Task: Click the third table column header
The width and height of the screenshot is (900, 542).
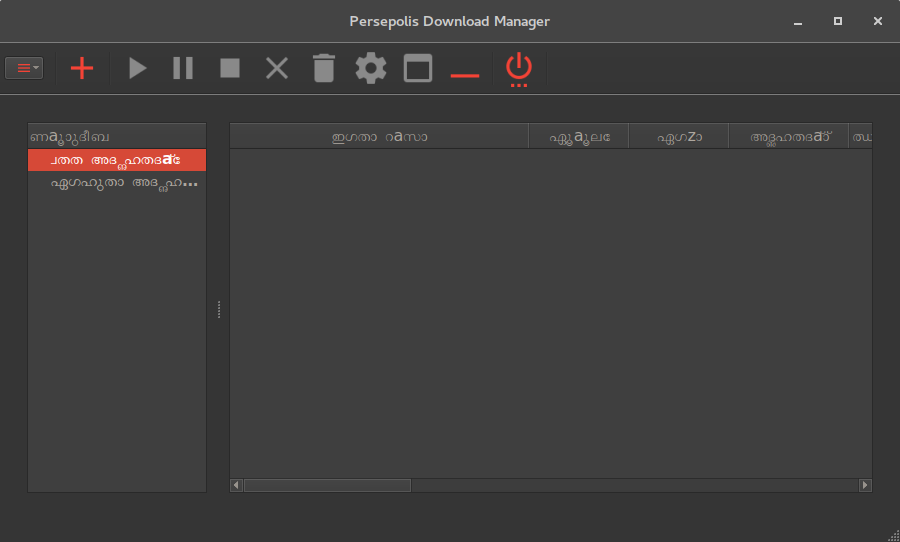Action: (x=678, y=137)
